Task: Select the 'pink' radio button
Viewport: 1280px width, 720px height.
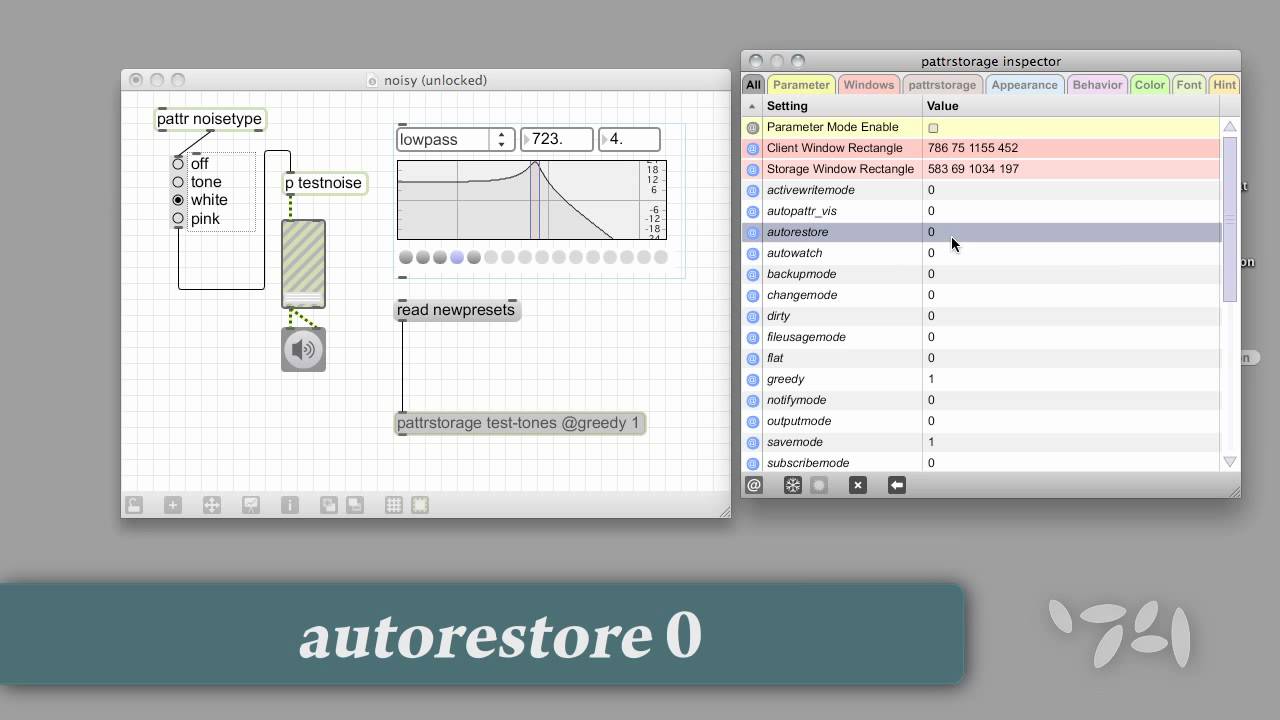Action: point(178,218)
